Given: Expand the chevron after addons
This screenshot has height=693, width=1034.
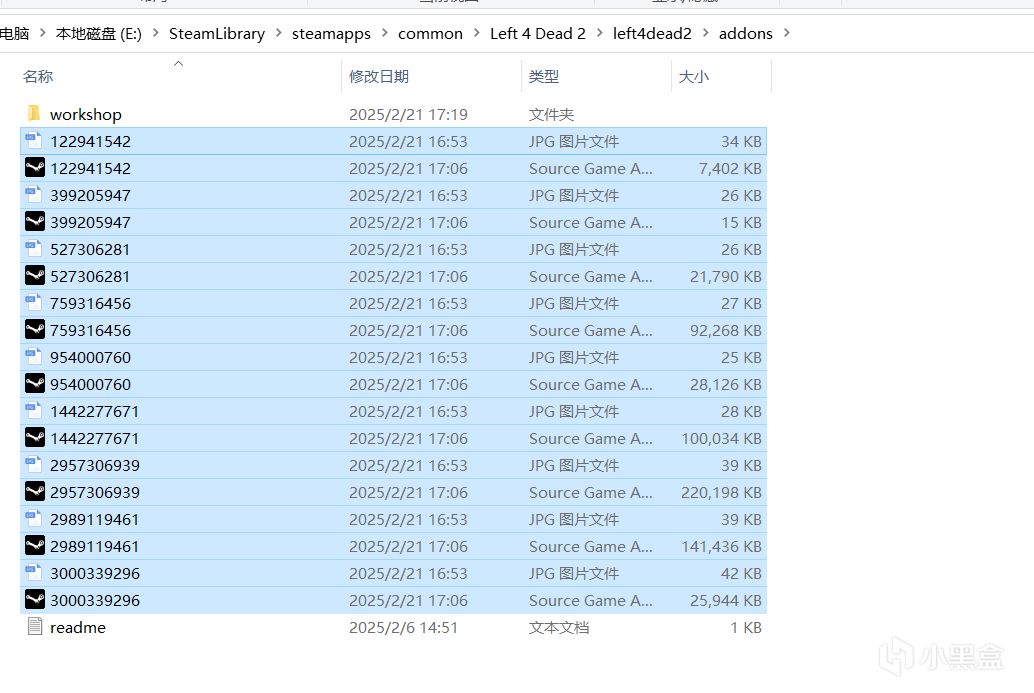Looking at the screenshot, I should point(787,33).
